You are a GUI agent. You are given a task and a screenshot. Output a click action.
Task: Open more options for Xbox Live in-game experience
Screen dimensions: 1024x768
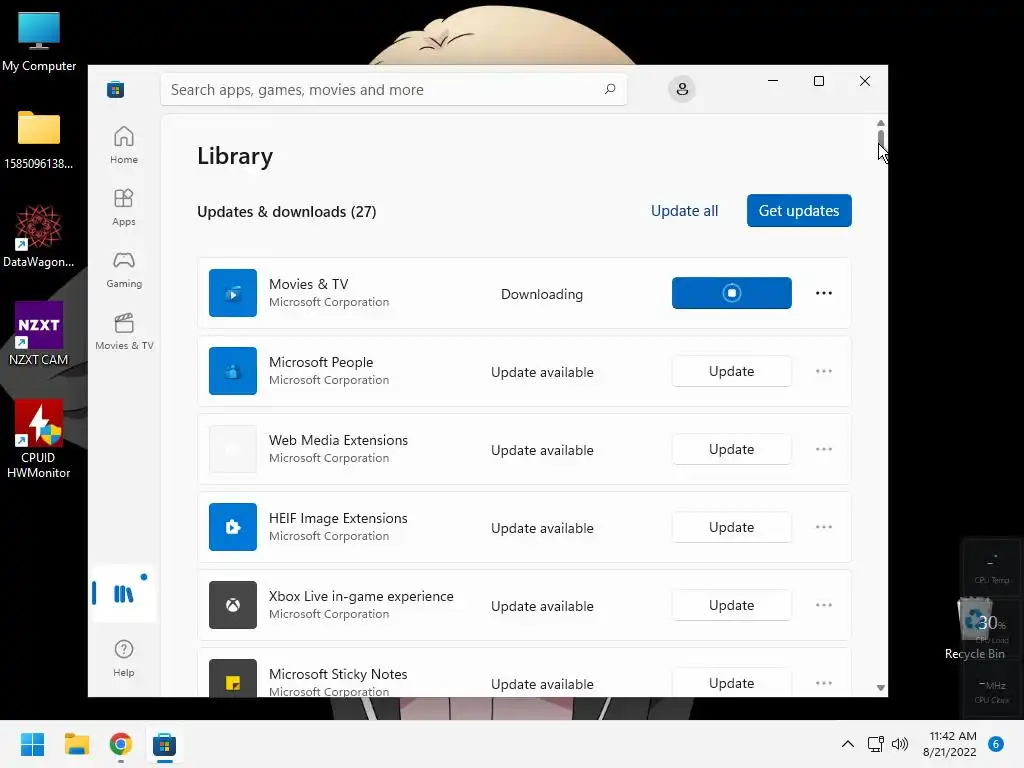coord(824,605)
